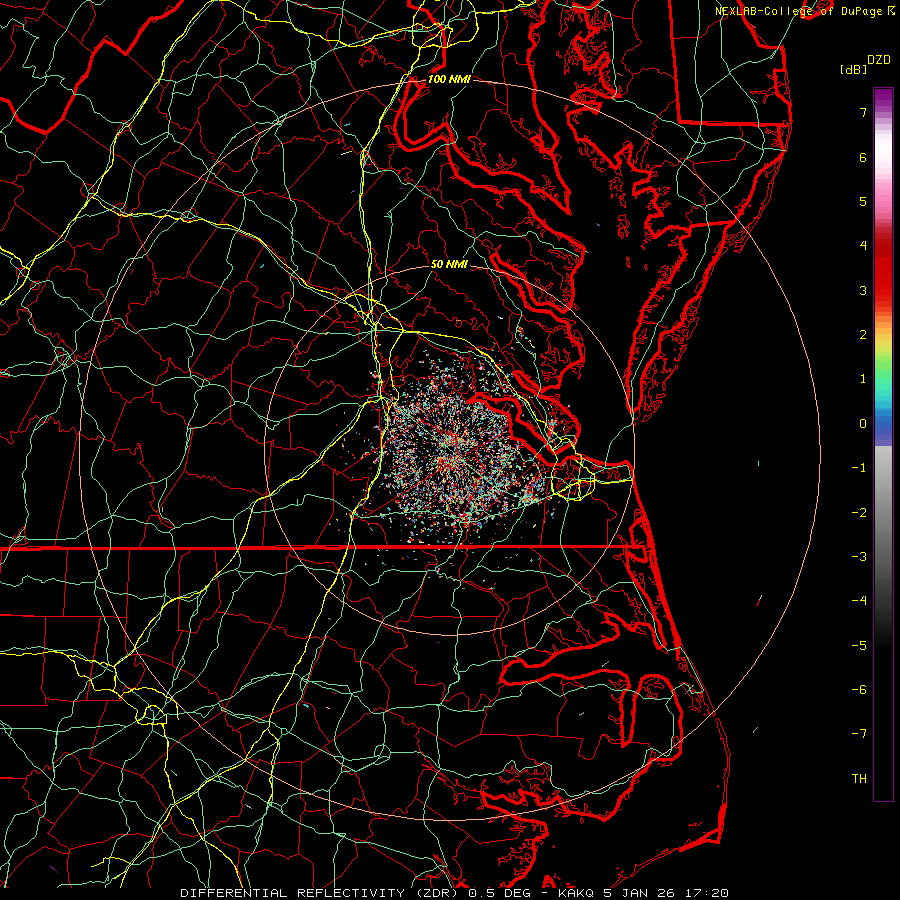
Task: Click the 'NEXLAB-College of DuPage' credit text
Action: click(x=798, y=11)
